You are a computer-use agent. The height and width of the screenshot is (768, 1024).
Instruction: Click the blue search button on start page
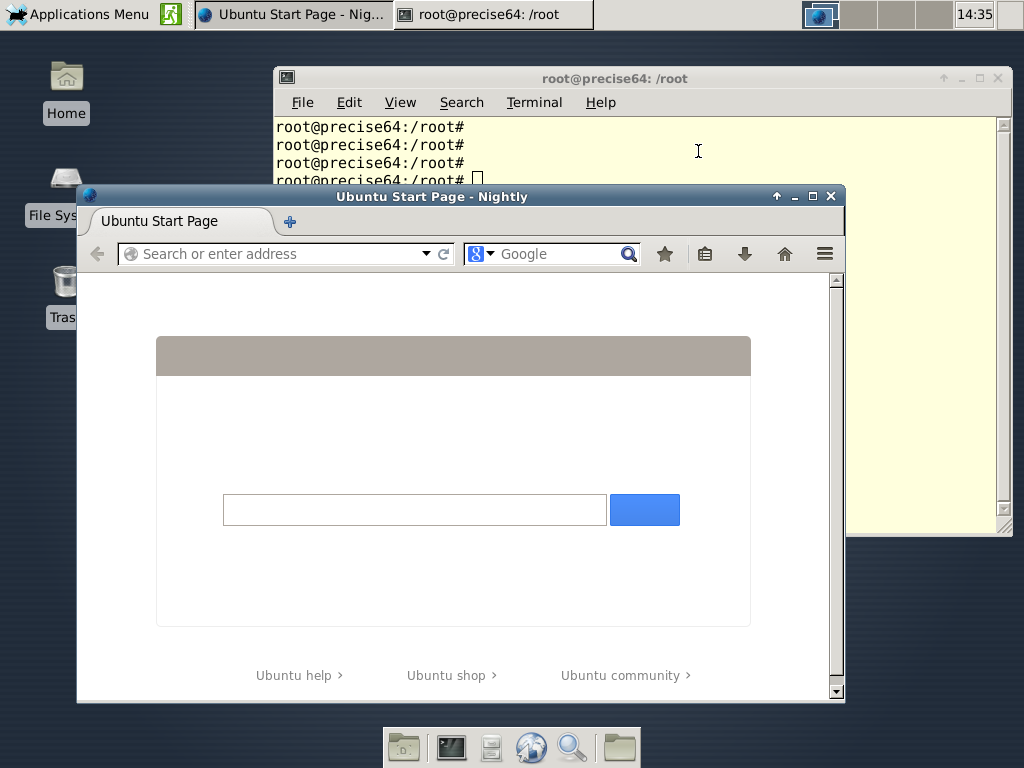click(645, 510)
